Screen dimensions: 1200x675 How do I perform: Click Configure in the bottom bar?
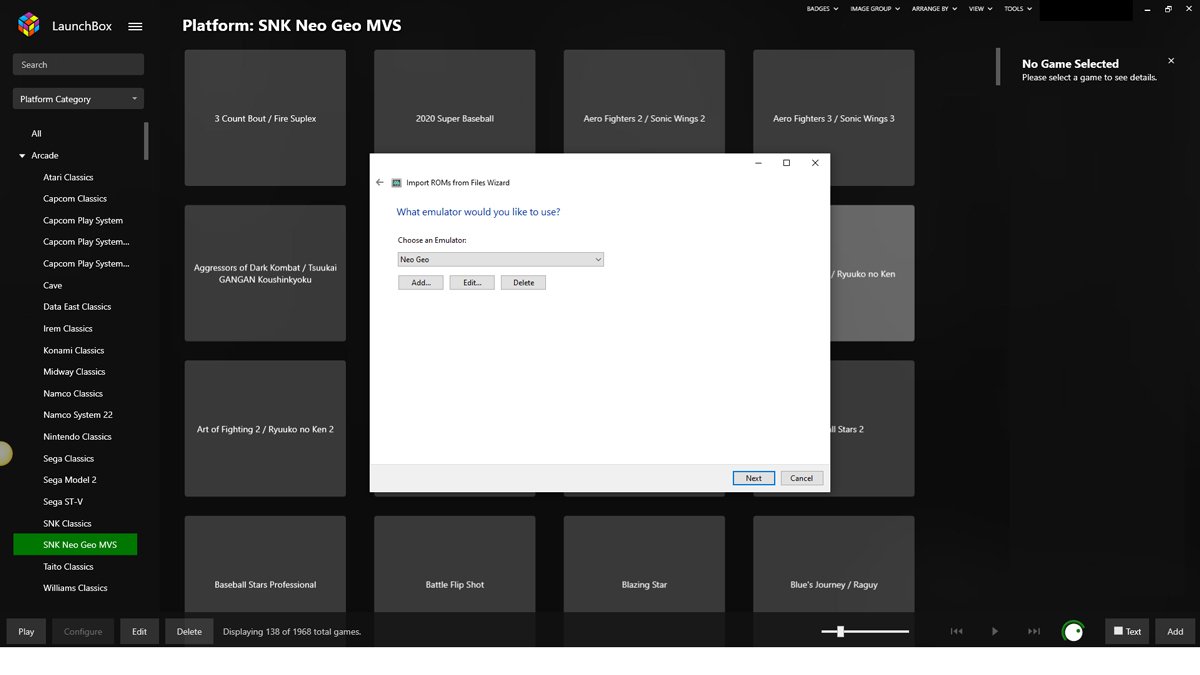83,631
